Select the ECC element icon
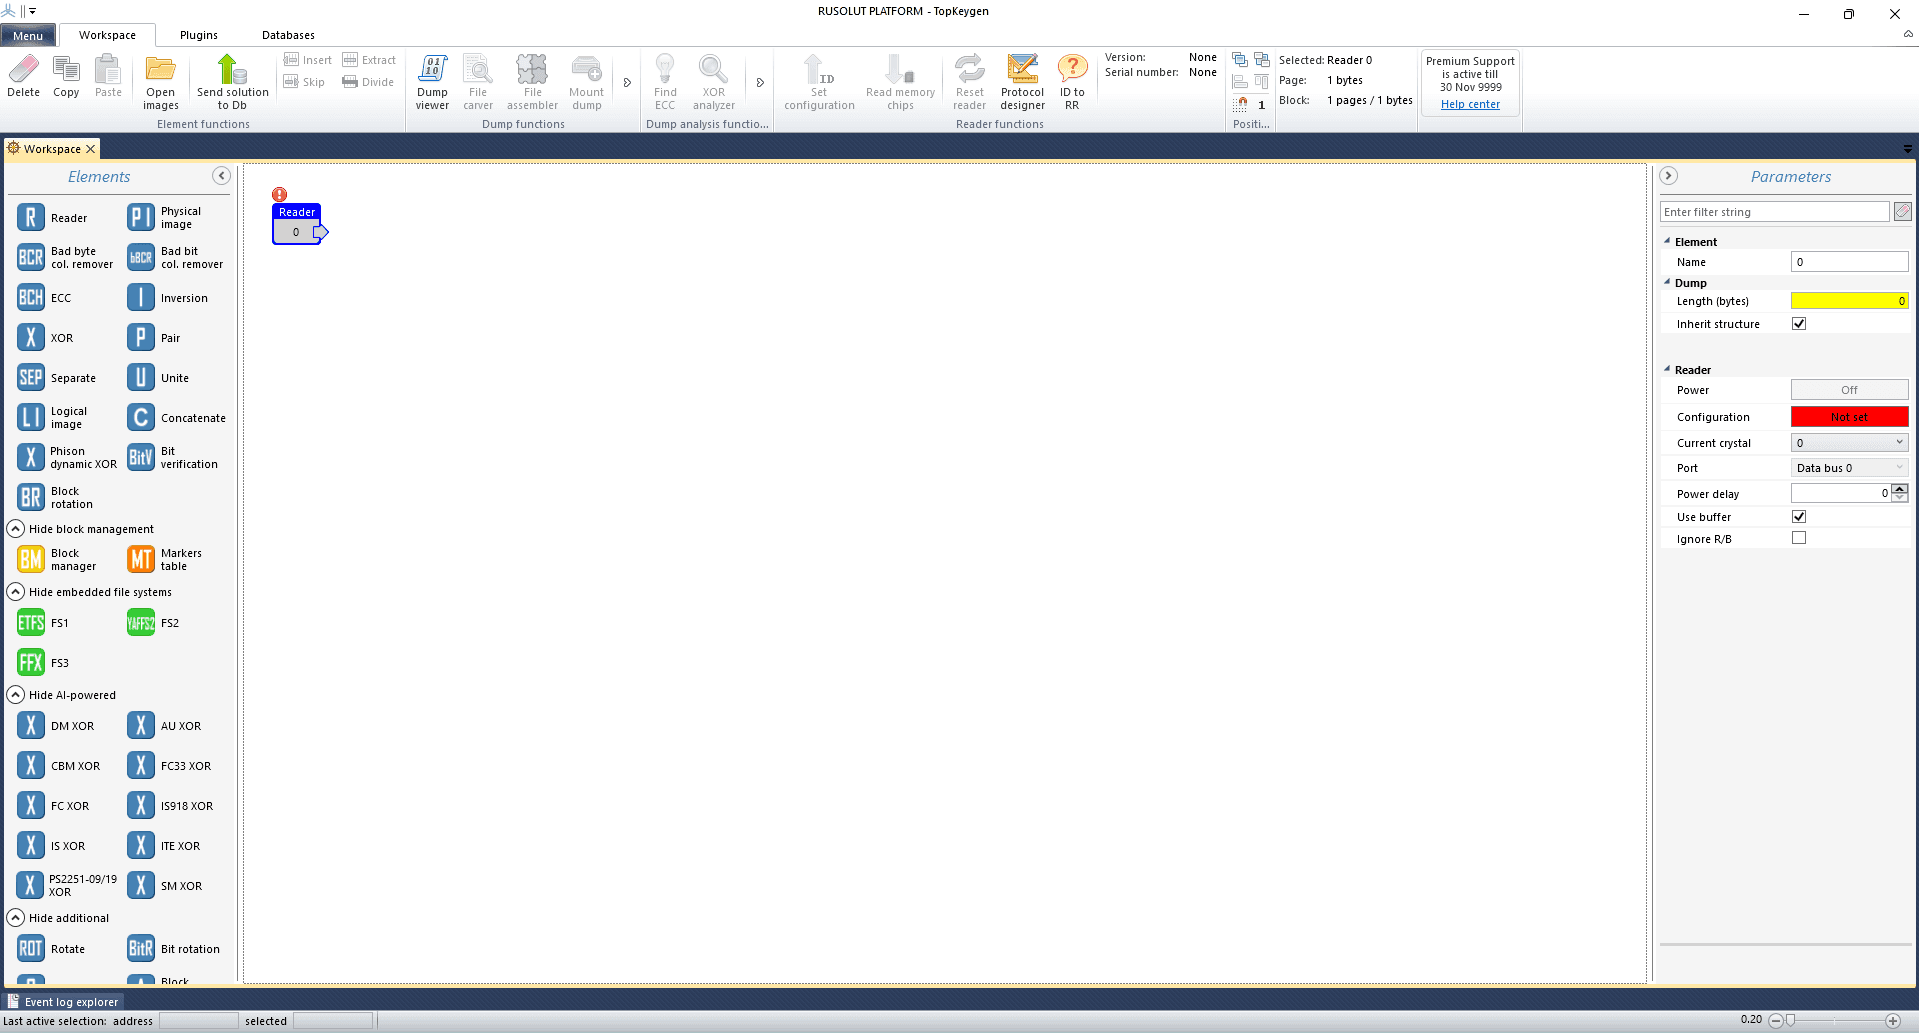The height and width of the screenshot is (1033, 1919). (31, 298)
